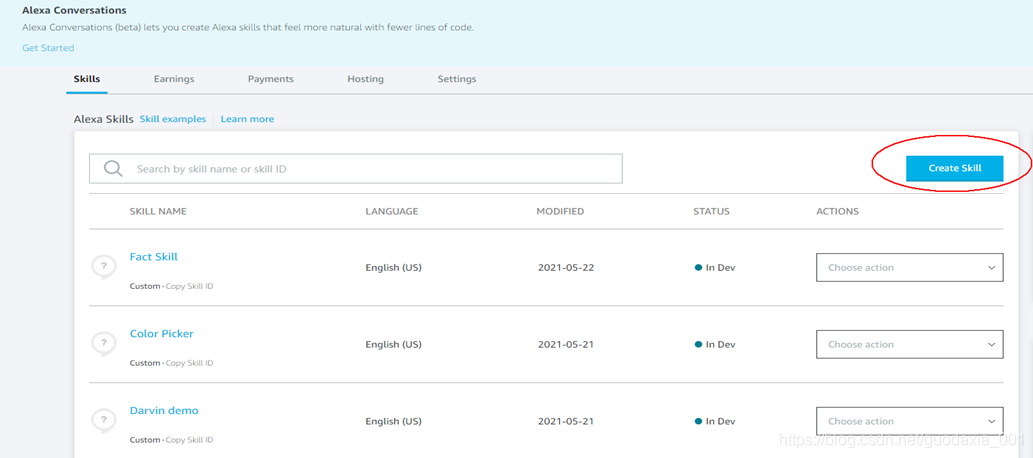Click the 2021-05-22 modified date
This screenshot has height=458, width=1033.
pos(566,268)
